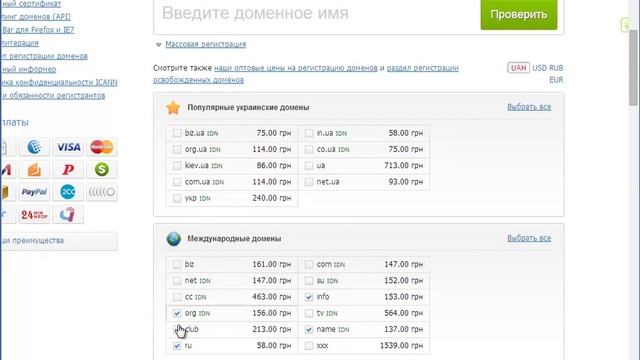The image size is (640, 360).
Task: Check the xxx domain checkbox
Action: click(x=309, y=346)
